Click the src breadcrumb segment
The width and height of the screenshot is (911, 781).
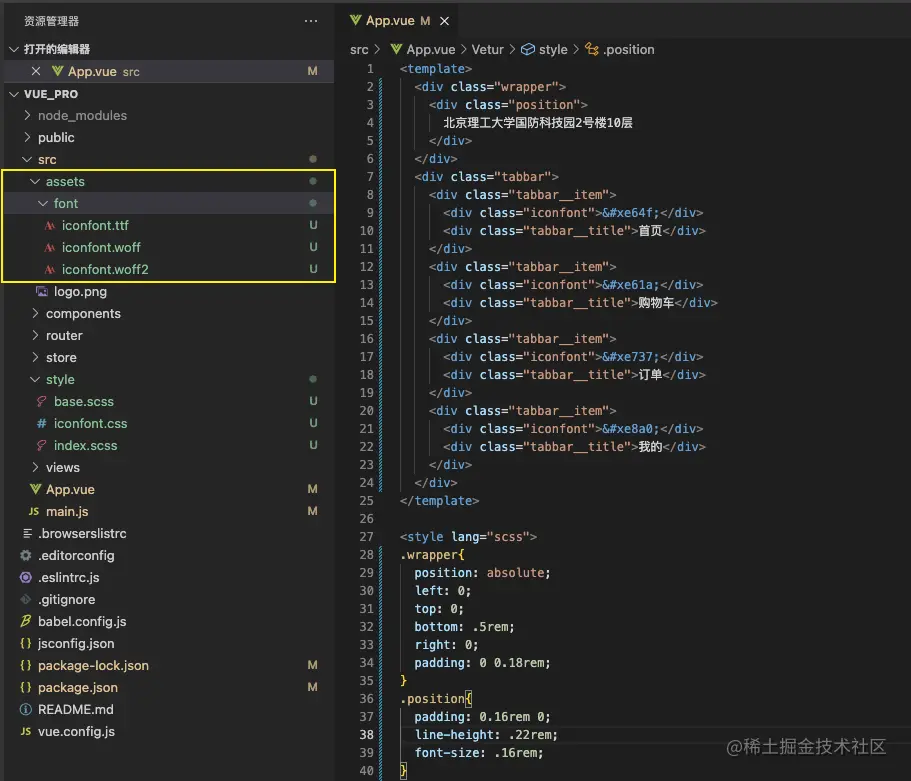359,50
